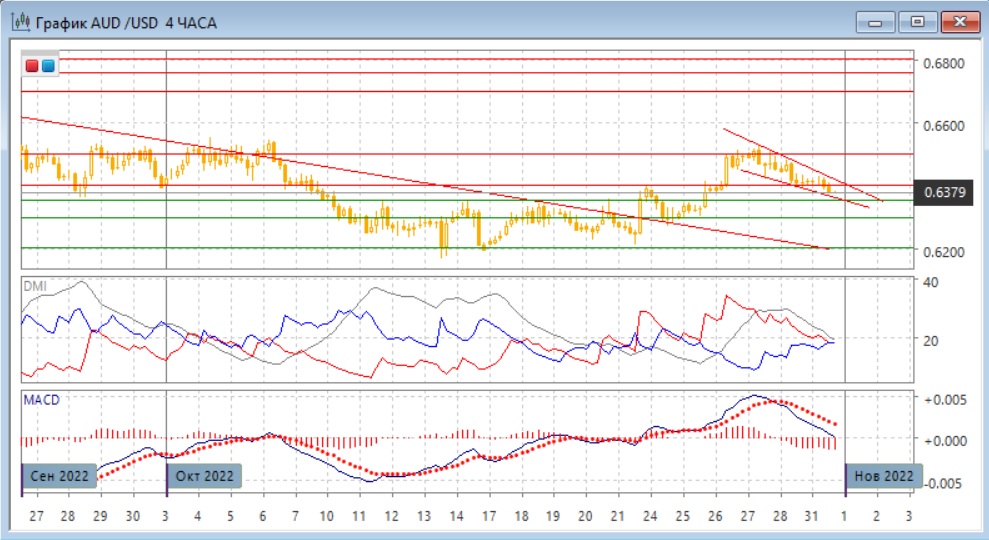Select the Ноя 2022 month marker
The width and height of the screenshot is (989, 540).
click(884, 476)
